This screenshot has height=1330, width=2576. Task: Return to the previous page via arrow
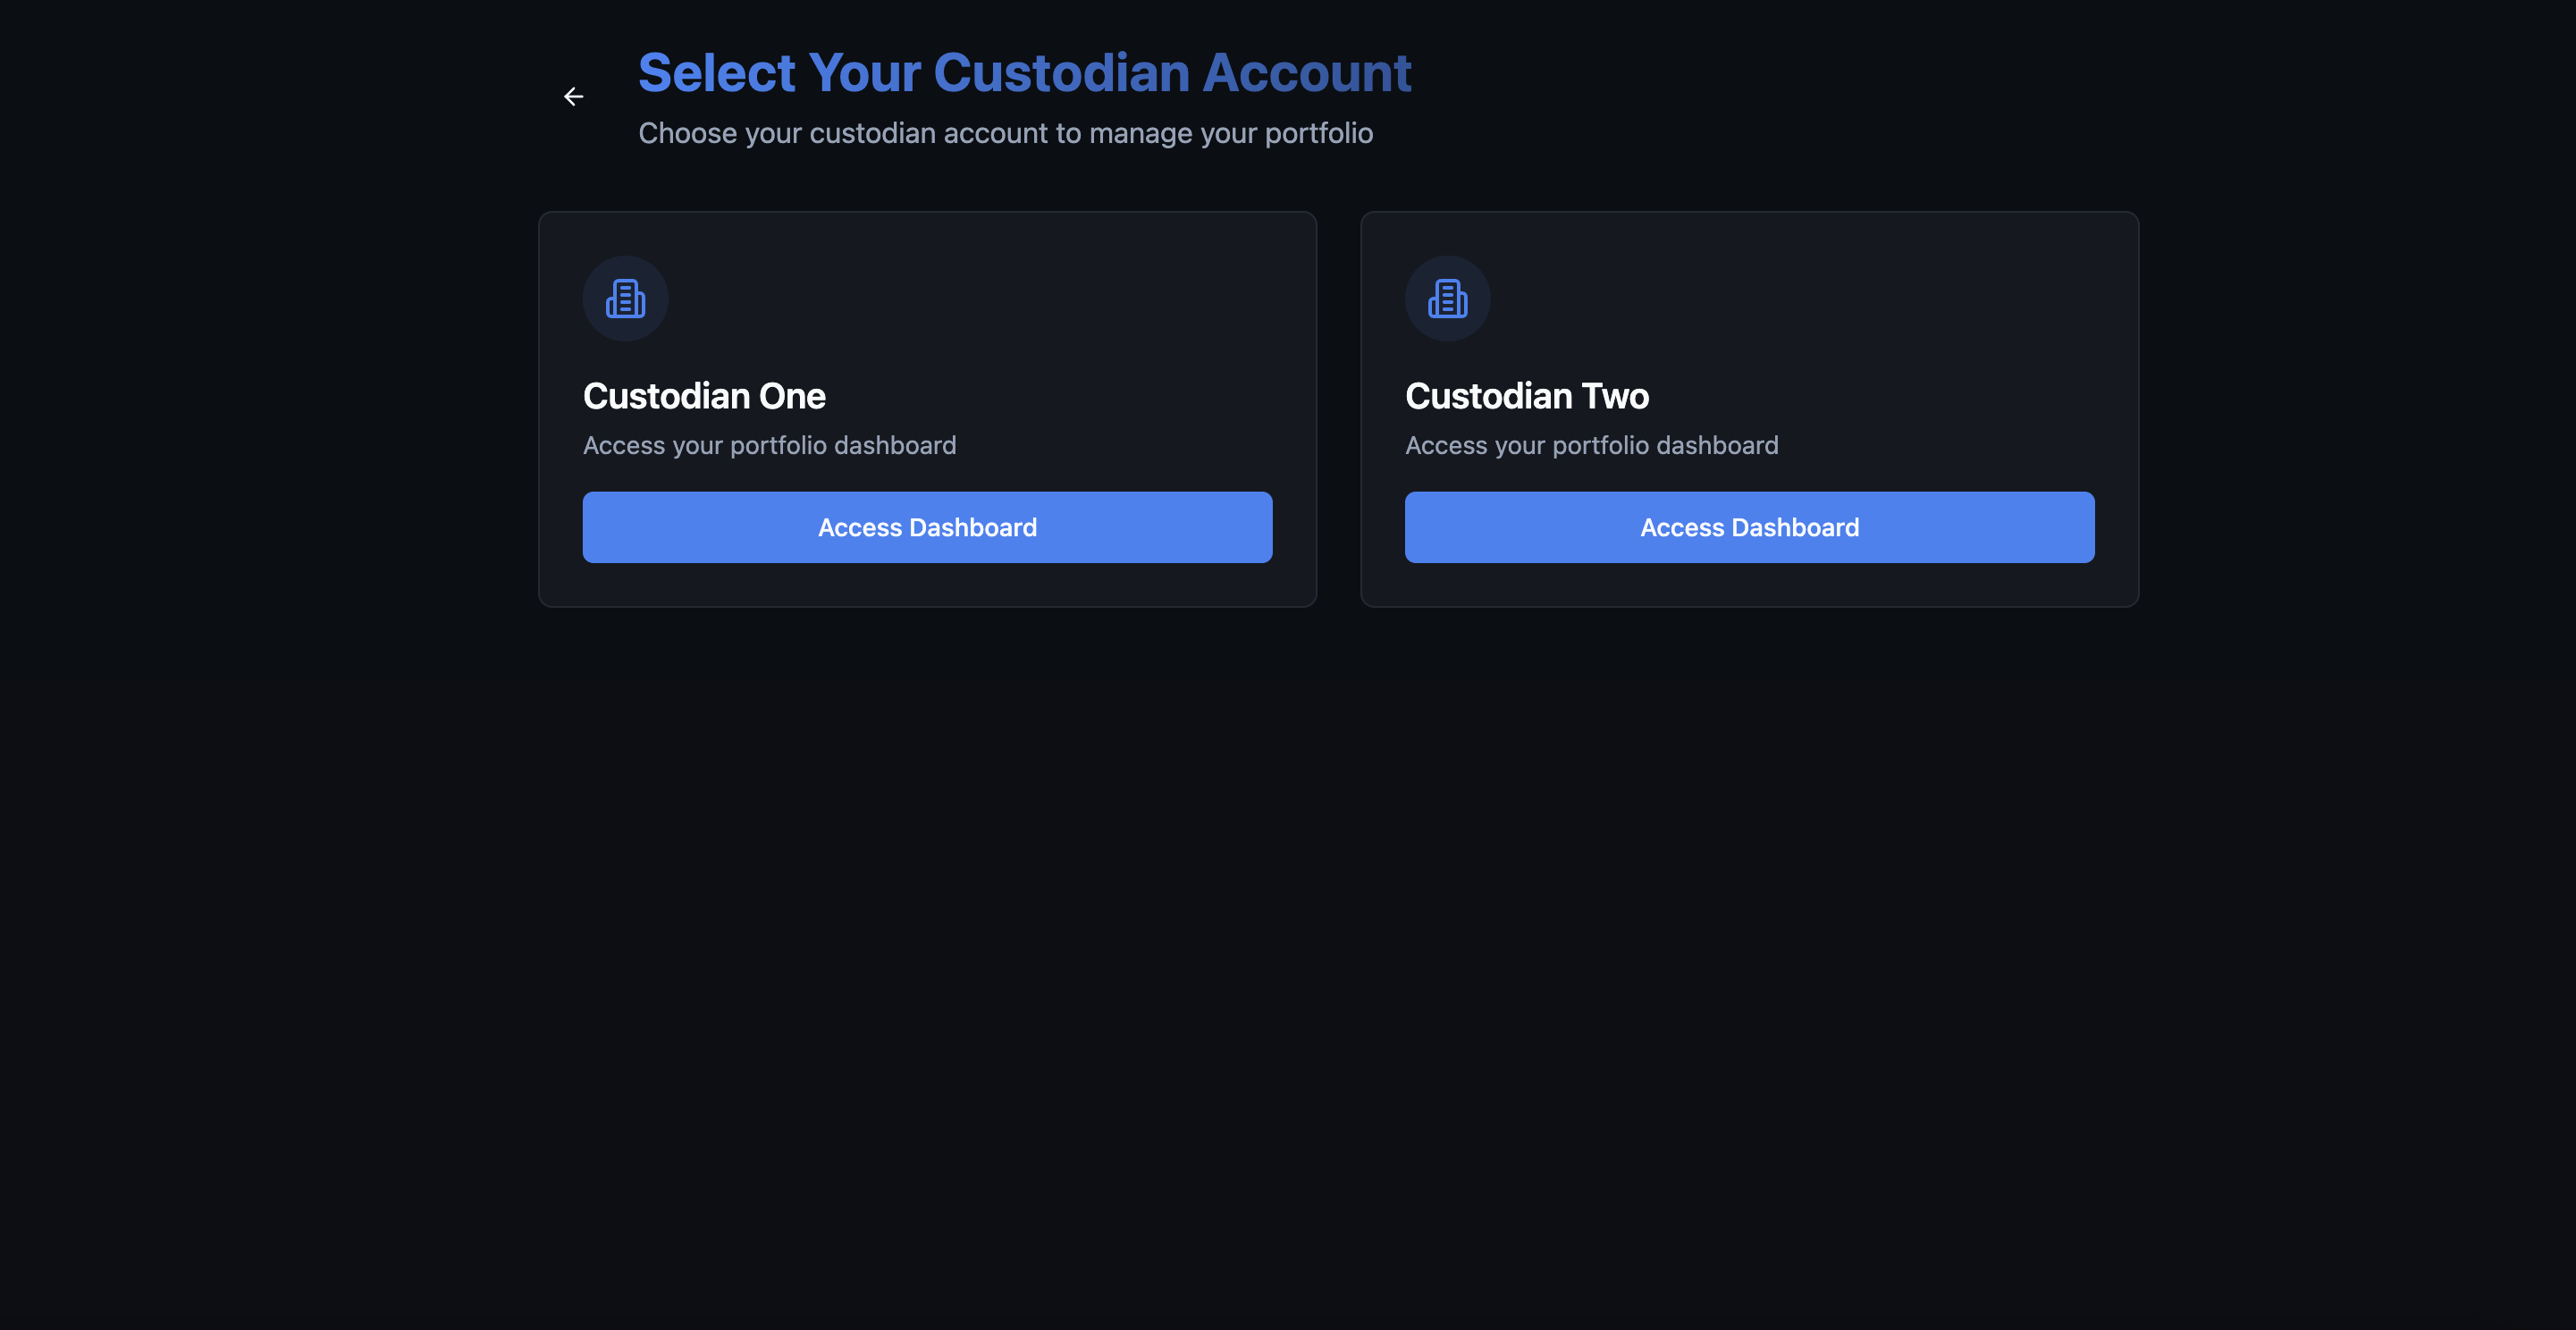[x=573, y=97]
